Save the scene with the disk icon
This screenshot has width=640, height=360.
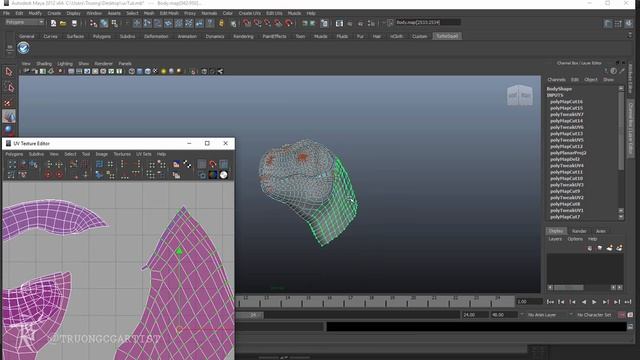tap(74, 24)
